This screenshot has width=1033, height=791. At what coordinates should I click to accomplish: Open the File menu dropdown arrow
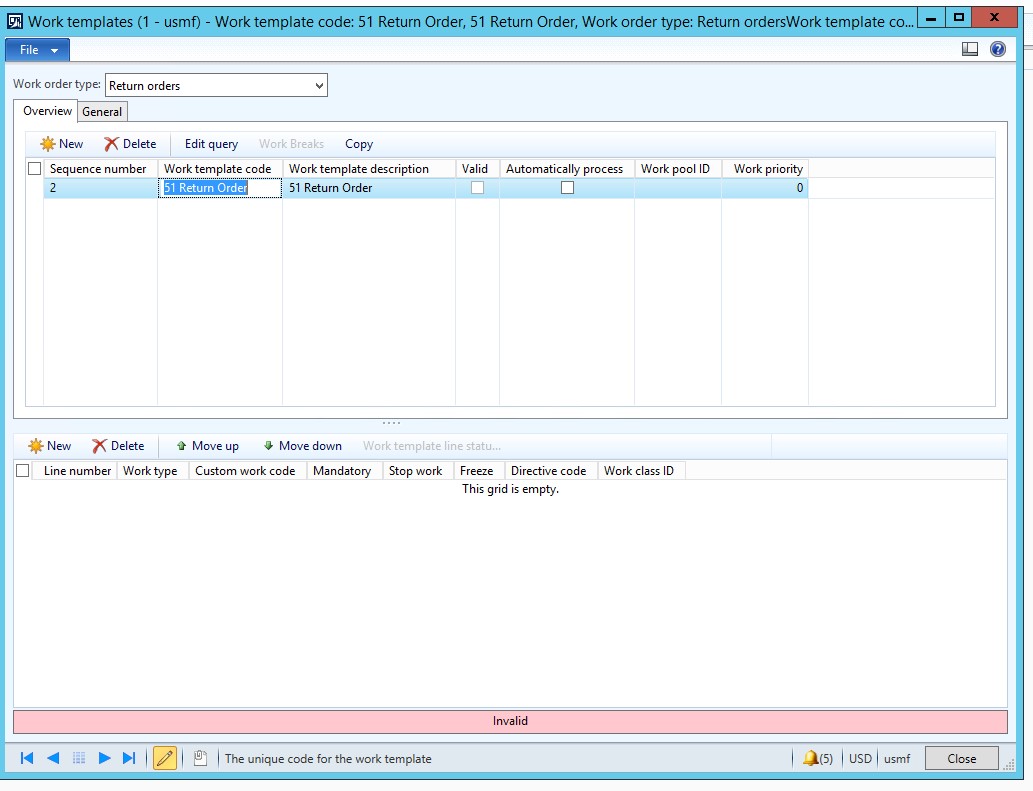(x=53, y=49)
